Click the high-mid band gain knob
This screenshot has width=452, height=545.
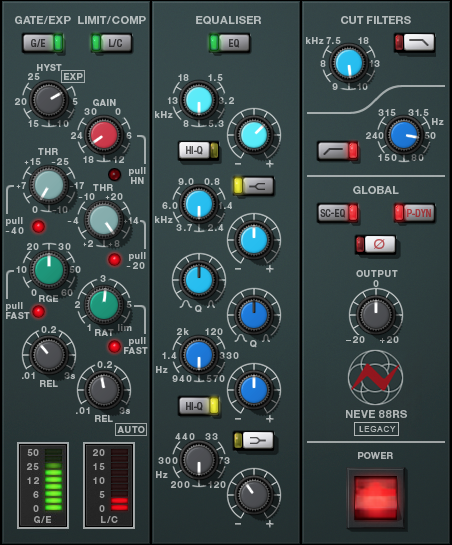[254, 240]
